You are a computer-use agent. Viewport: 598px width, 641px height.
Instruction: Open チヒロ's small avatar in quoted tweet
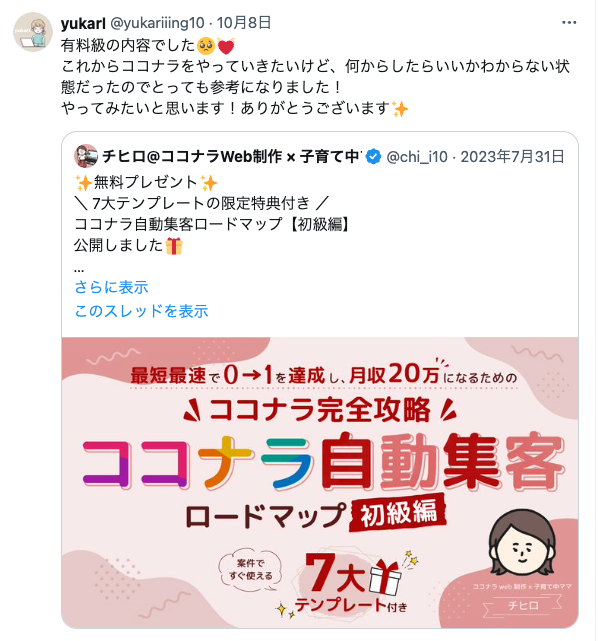click(x=86, y=156)
